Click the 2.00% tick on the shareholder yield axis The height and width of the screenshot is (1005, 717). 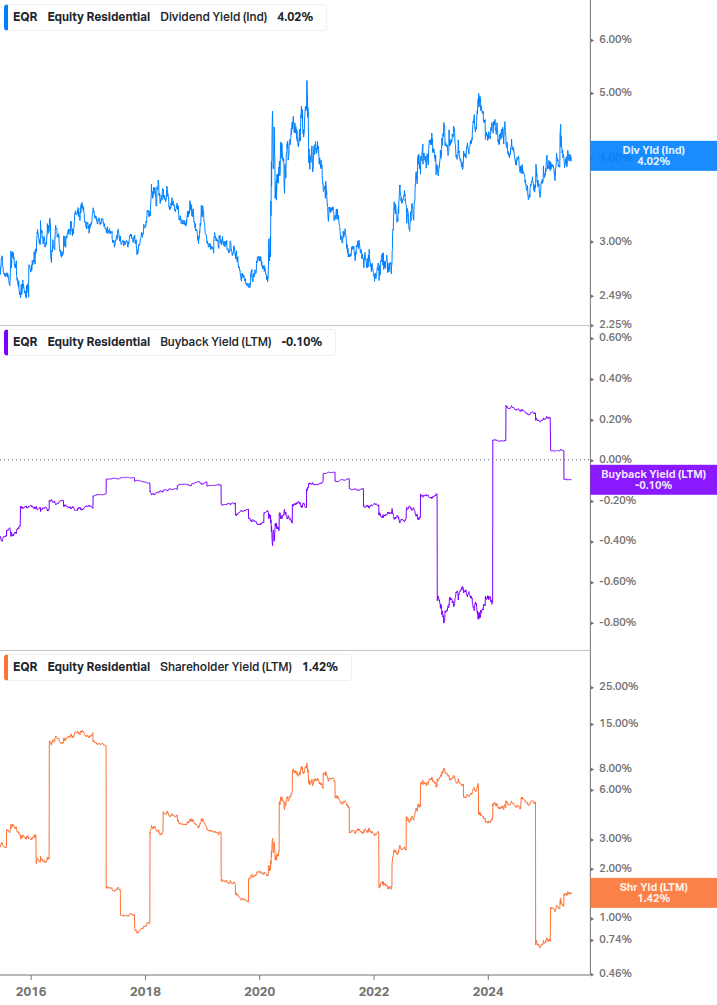(615, 868)
